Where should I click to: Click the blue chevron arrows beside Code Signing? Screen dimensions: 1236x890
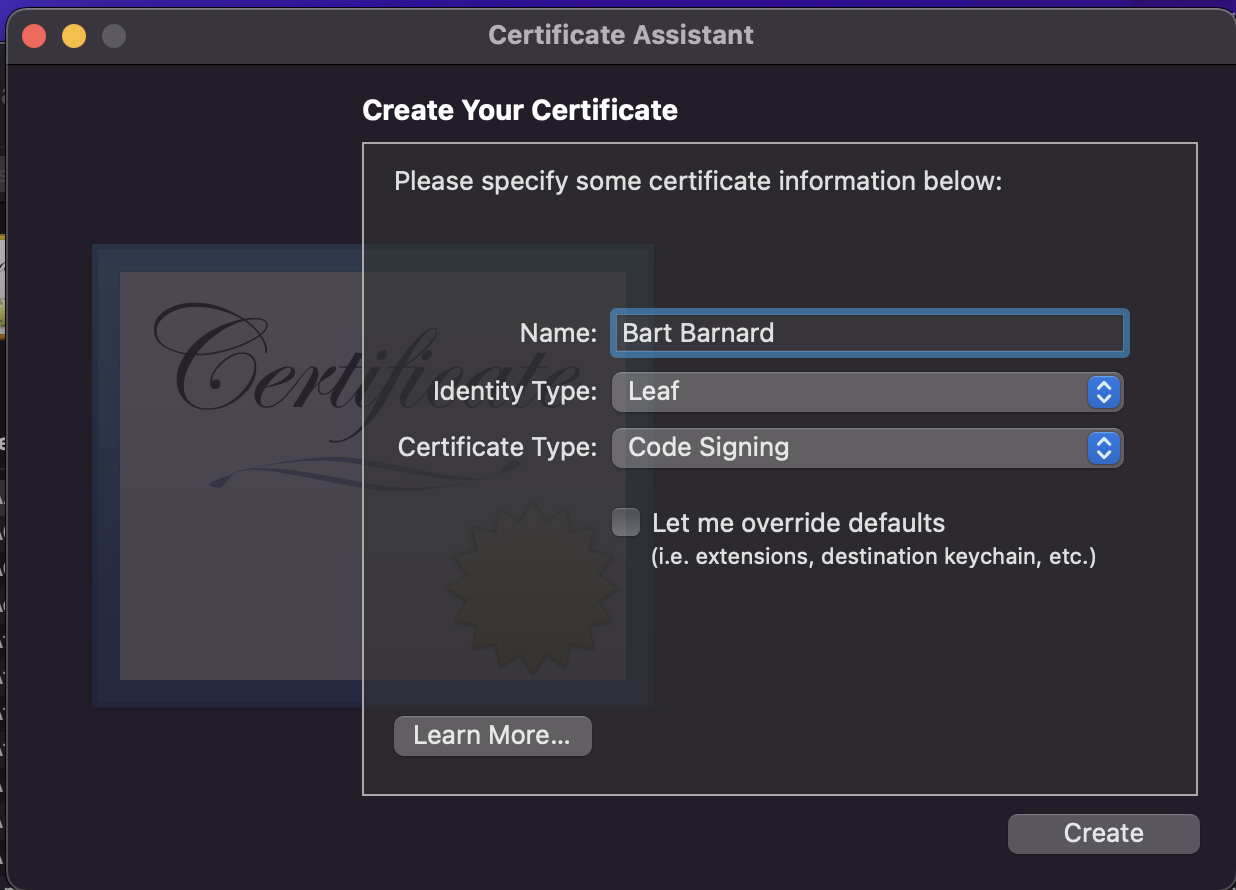(x=1103, y=448)
